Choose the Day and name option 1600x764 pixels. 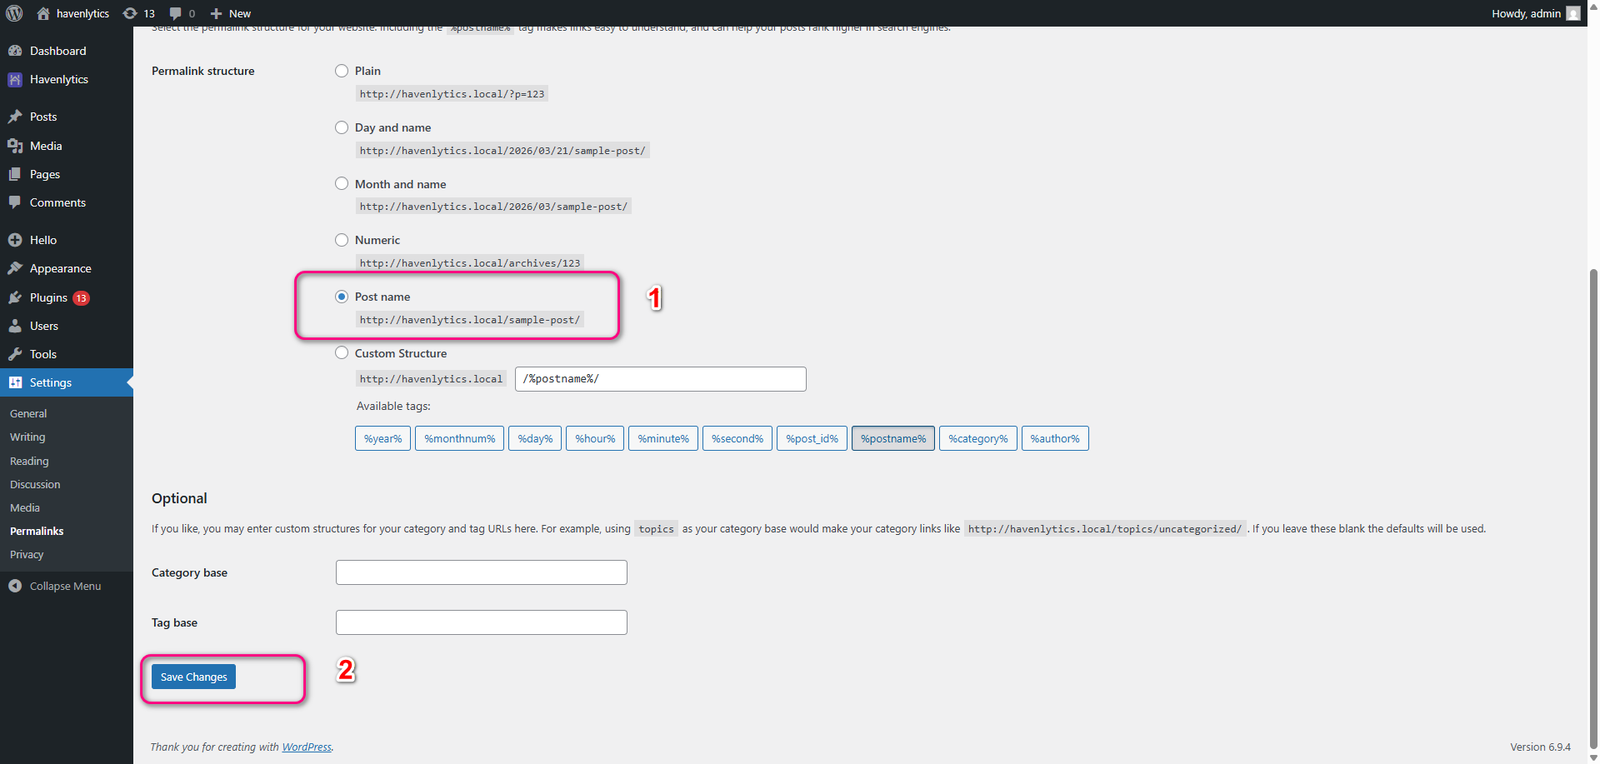pos(342,128)
